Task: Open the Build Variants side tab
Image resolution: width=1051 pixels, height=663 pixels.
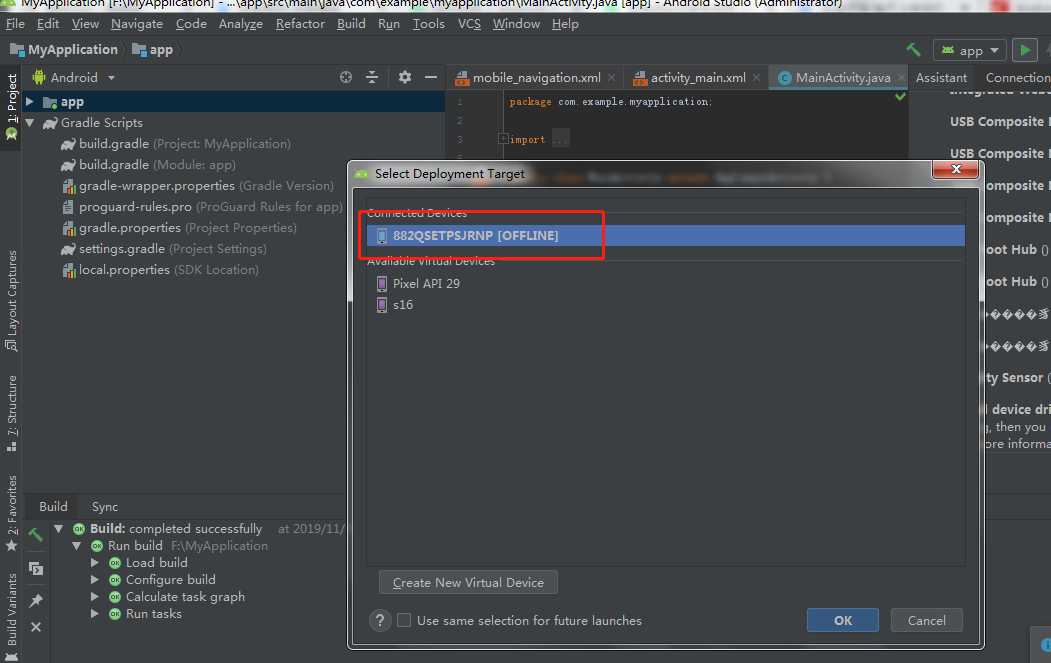Action: pyautogui.click(x=11, y=616)
